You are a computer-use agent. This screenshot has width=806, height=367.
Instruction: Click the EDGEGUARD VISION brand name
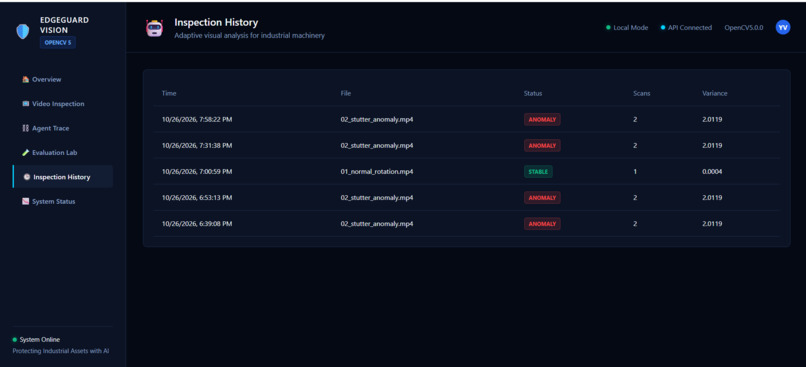tap(64, 25)
